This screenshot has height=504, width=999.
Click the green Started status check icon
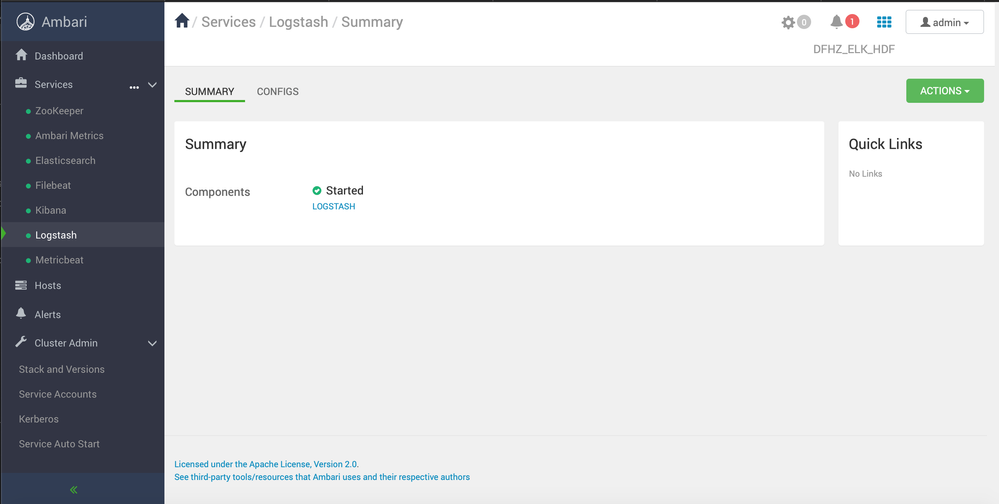317,191
